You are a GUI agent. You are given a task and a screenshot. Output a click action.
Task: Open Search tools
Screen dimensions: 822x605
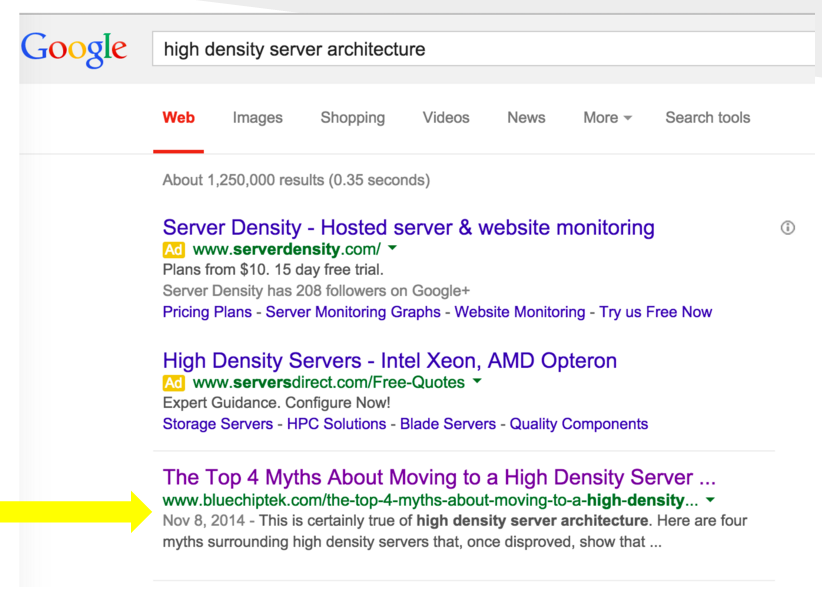coord(708,117)
